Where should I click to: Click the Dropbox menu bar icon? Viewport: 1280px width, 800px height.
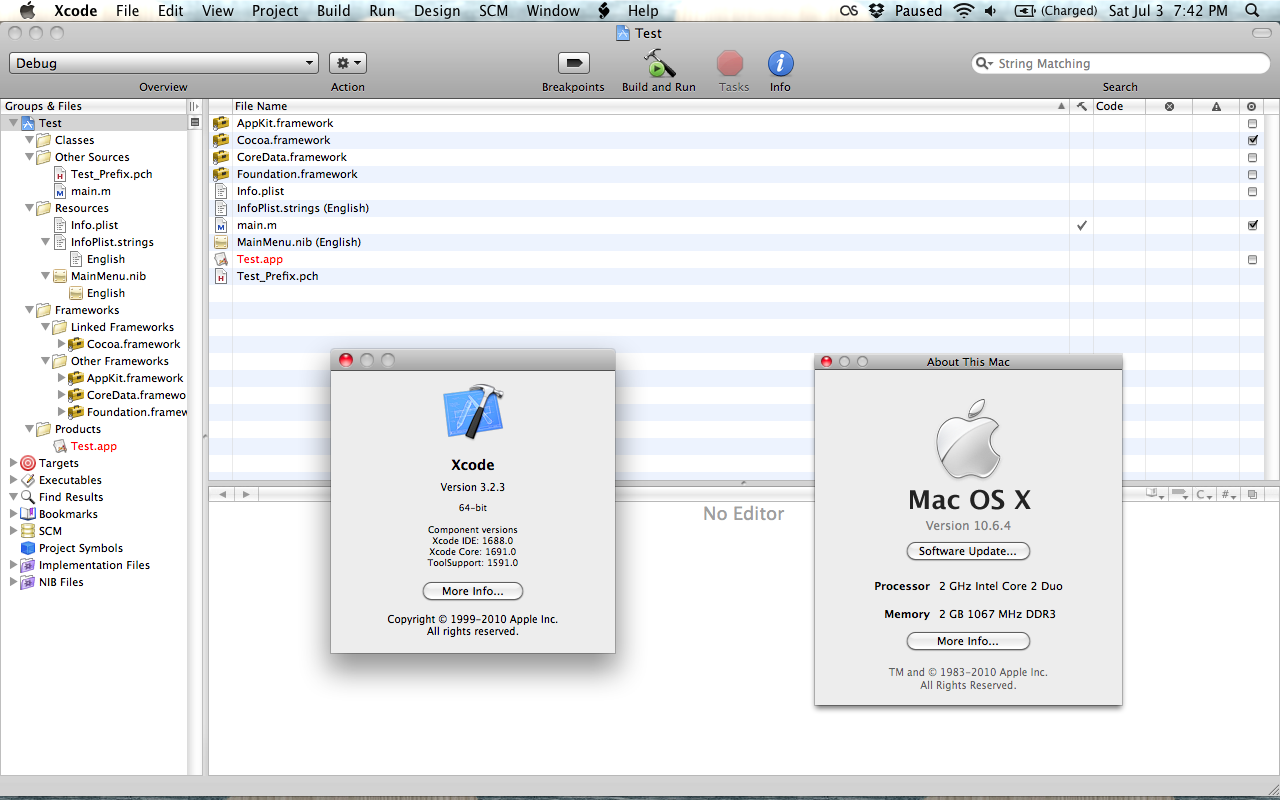[x=877, y=11]
